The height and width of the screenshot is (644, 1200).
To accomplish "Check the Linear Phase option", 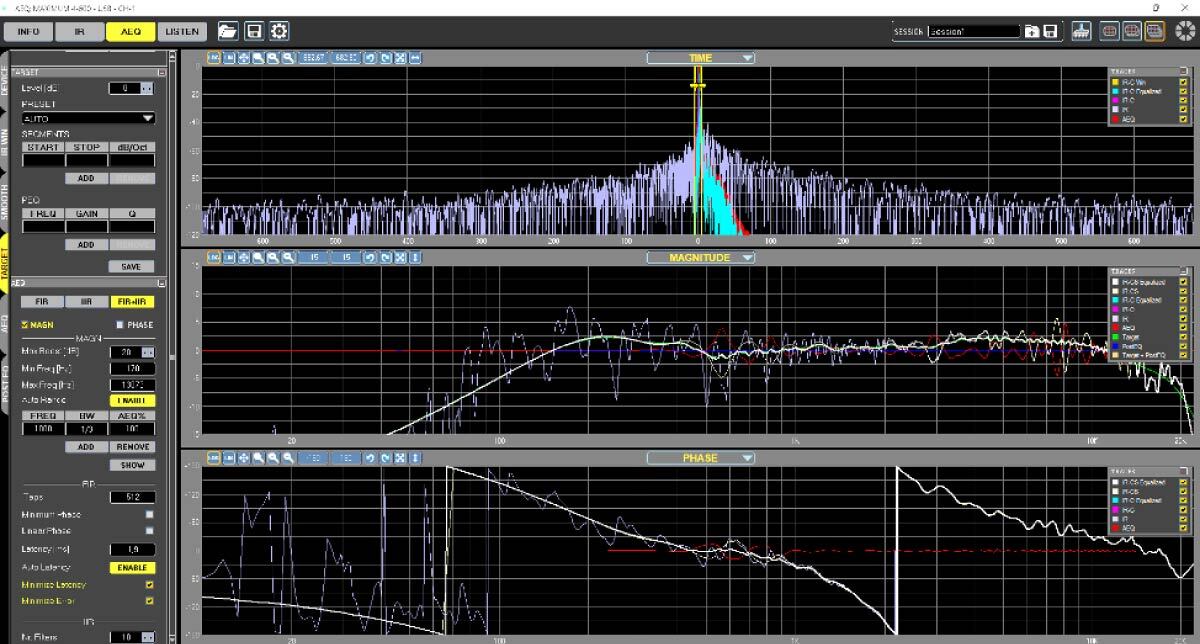I will point(149,531).
